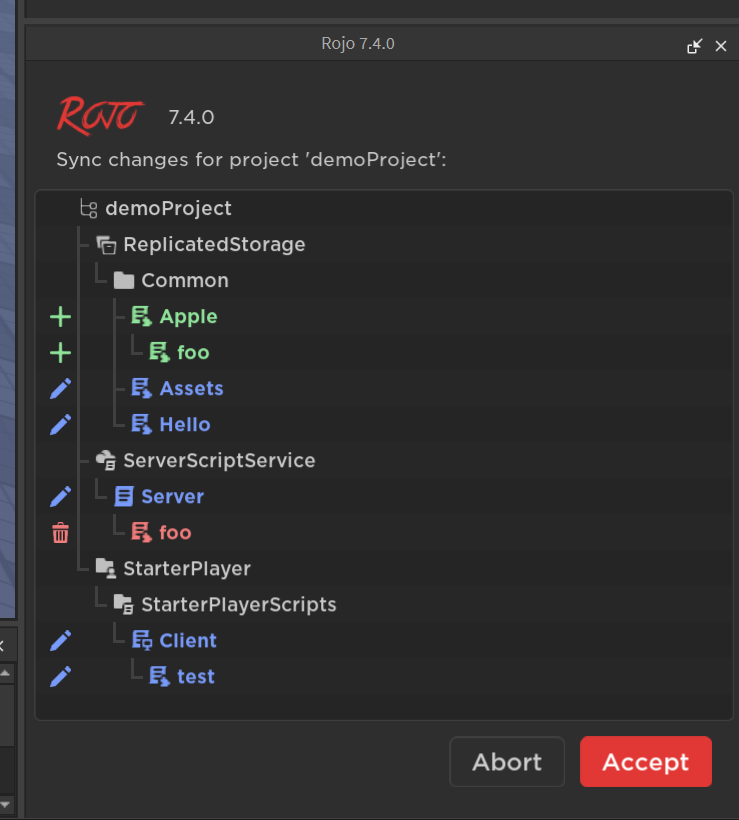
Task: Click the Server script icon
Action: 124,496
